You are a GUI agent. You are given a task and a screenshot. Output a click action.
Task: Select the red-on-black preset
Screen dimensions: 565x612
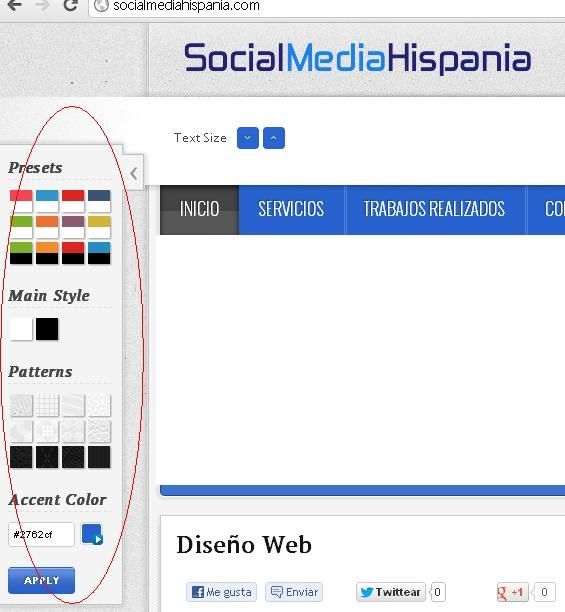[x=73, y=253]
